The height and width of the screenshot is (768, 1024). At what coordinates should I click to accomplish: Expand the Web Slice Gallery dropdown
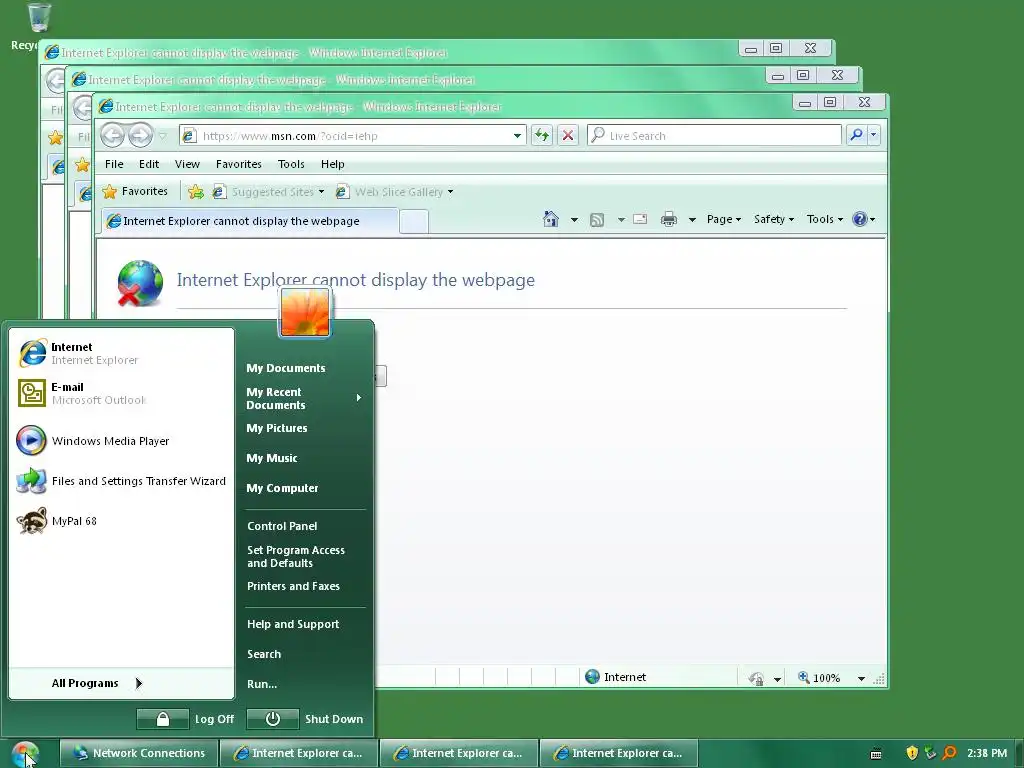tap(451, 192)
